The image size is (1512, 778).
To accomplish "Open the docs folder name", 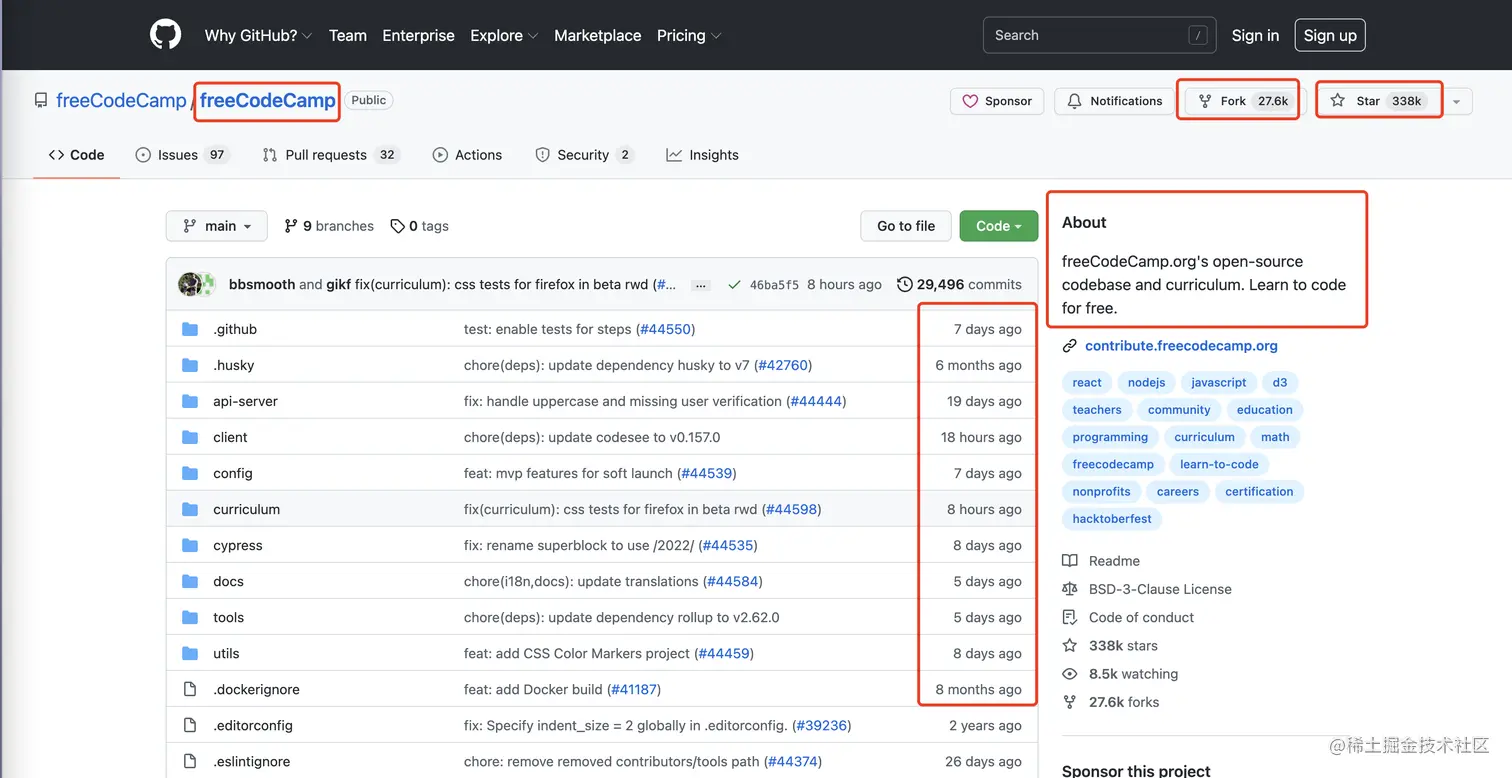I will (x=228, y=581).
